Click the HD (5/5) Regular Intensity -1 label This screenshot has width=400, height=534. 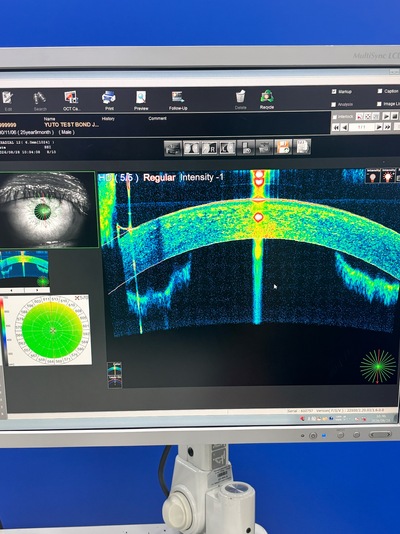pyautogui.click(x=161, y=178)
